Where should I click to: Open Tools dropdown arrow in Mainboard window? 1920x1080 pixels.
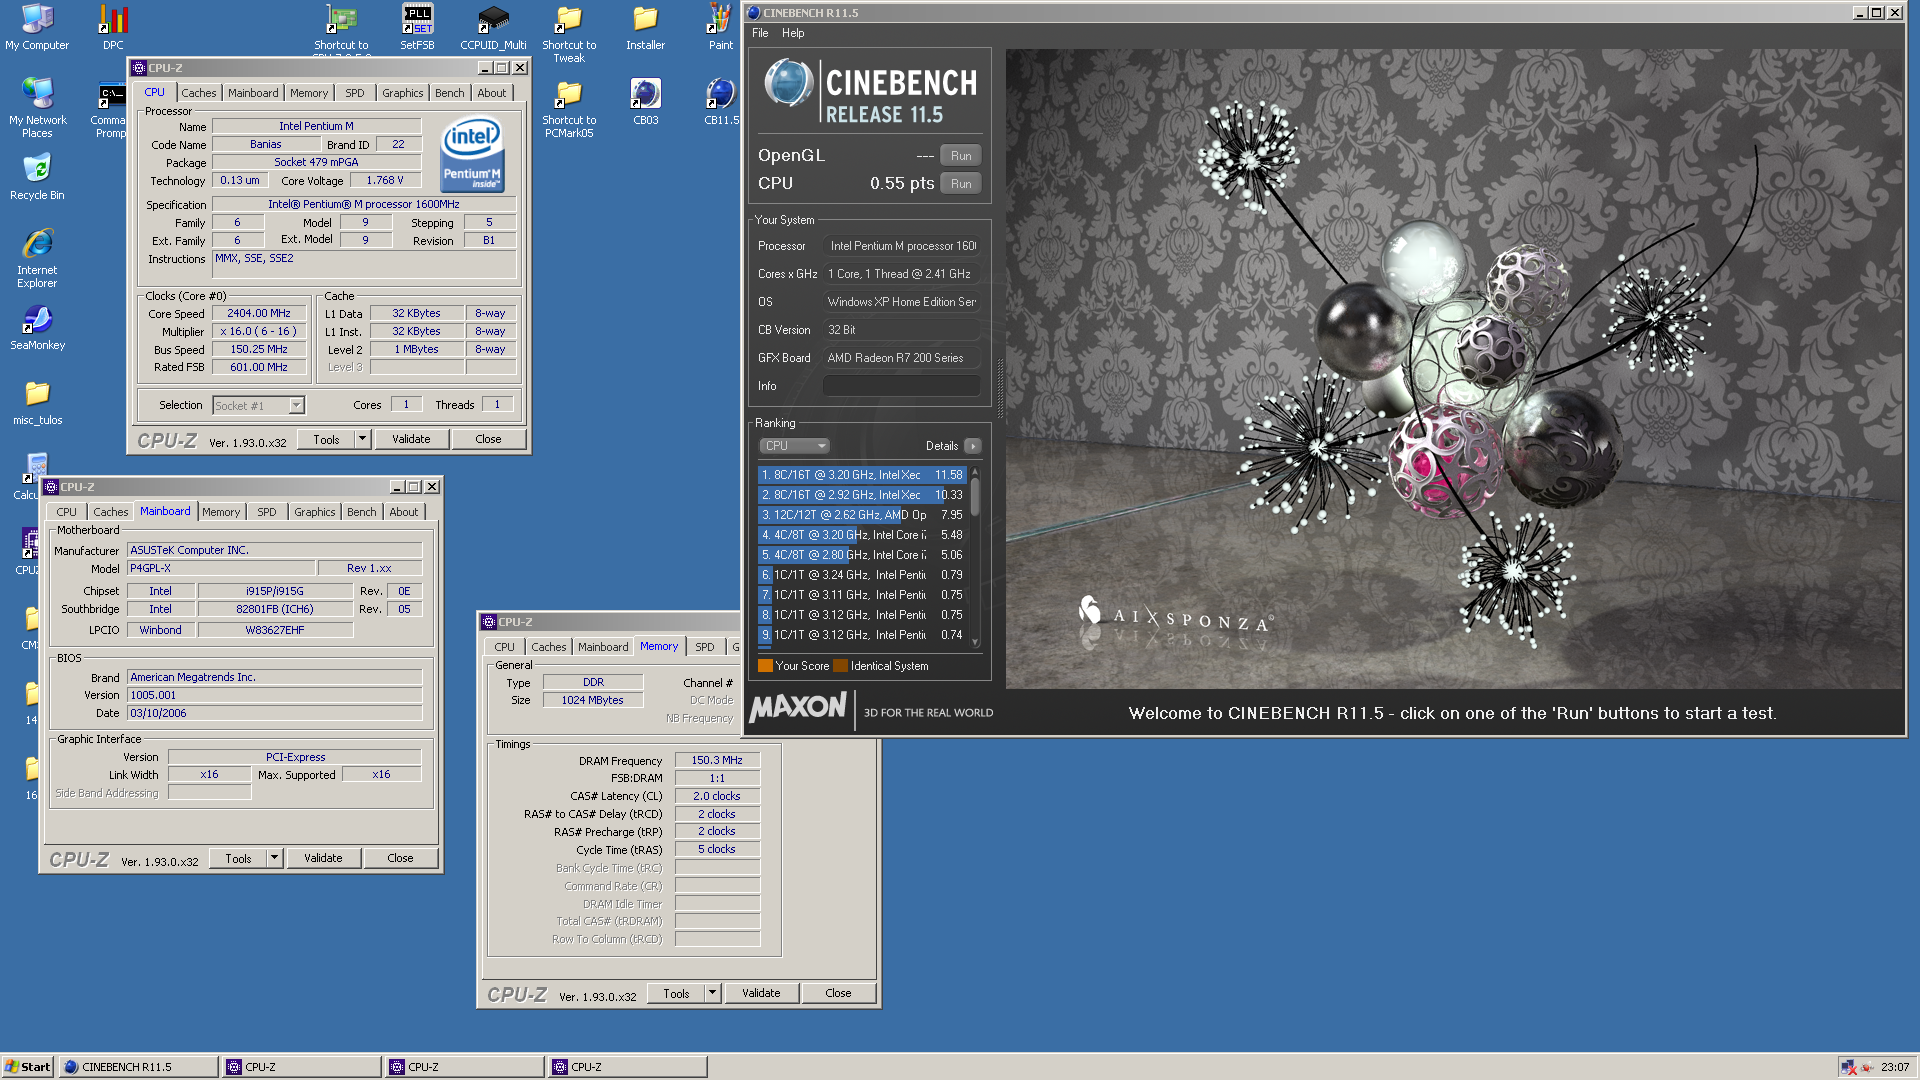click(x=275, y=858)
